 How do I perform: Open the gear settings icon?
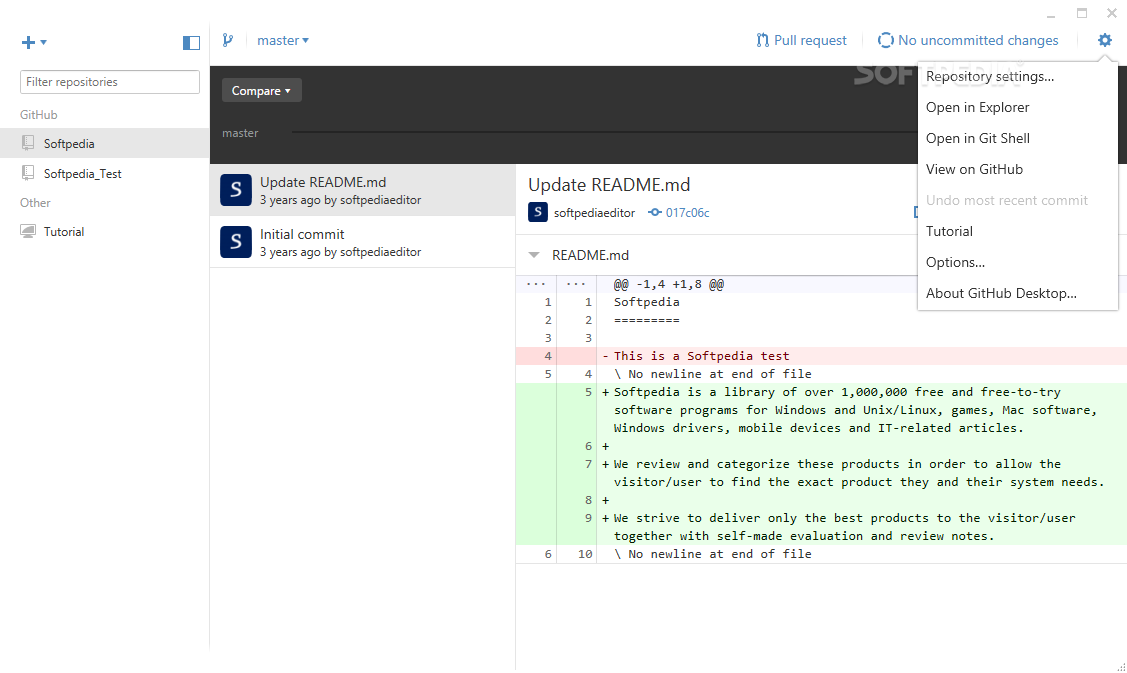(x=1105, y=40)
